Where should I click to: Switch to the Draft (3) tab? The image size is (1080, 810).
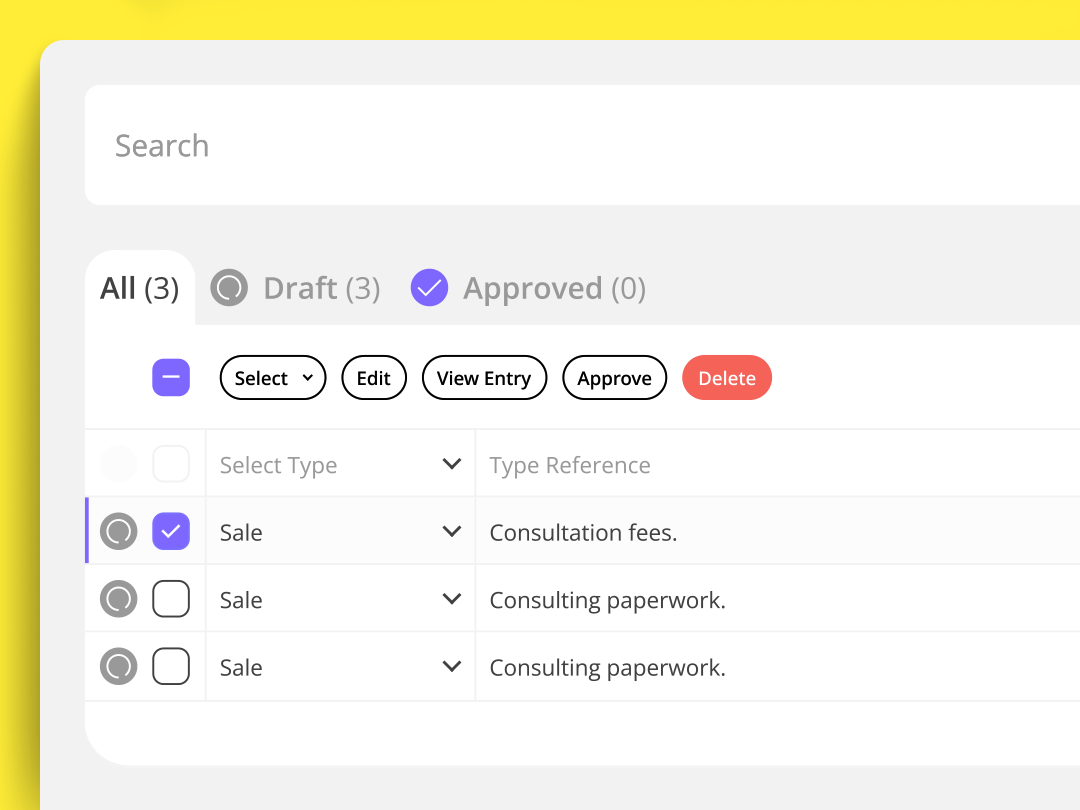tap(322, 288)
